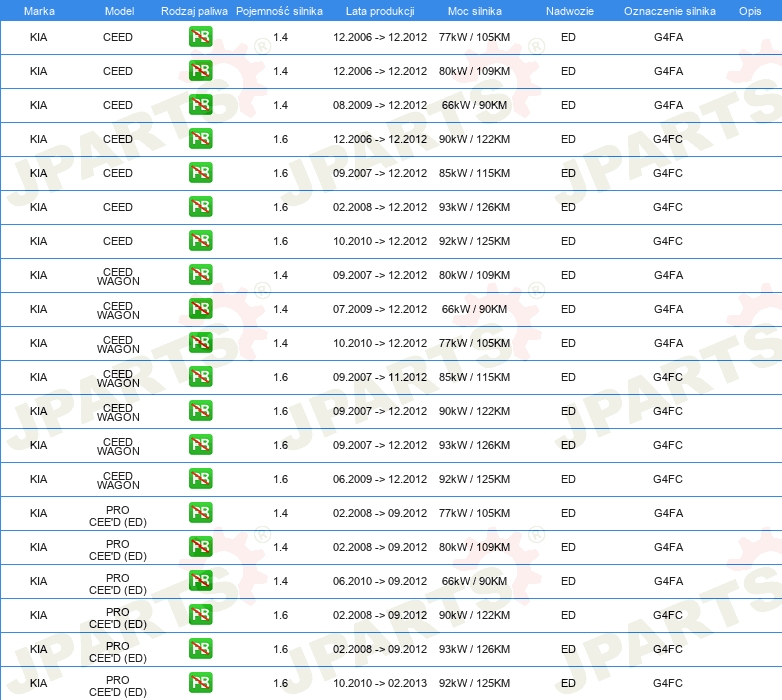Screen dimensions: 782x700
Task: Click the 07.2009 -> 12.2012 production years cell
Action: [x=379, y=310]
